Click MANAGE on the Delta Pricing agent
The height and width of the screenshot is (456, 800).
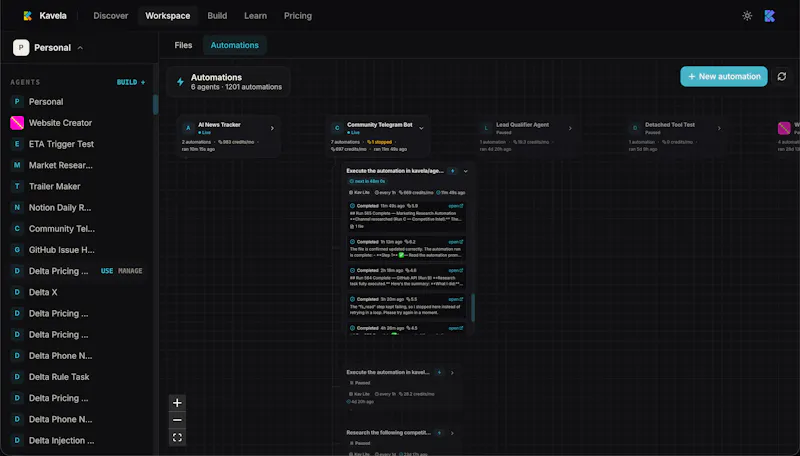coord(130,271)
